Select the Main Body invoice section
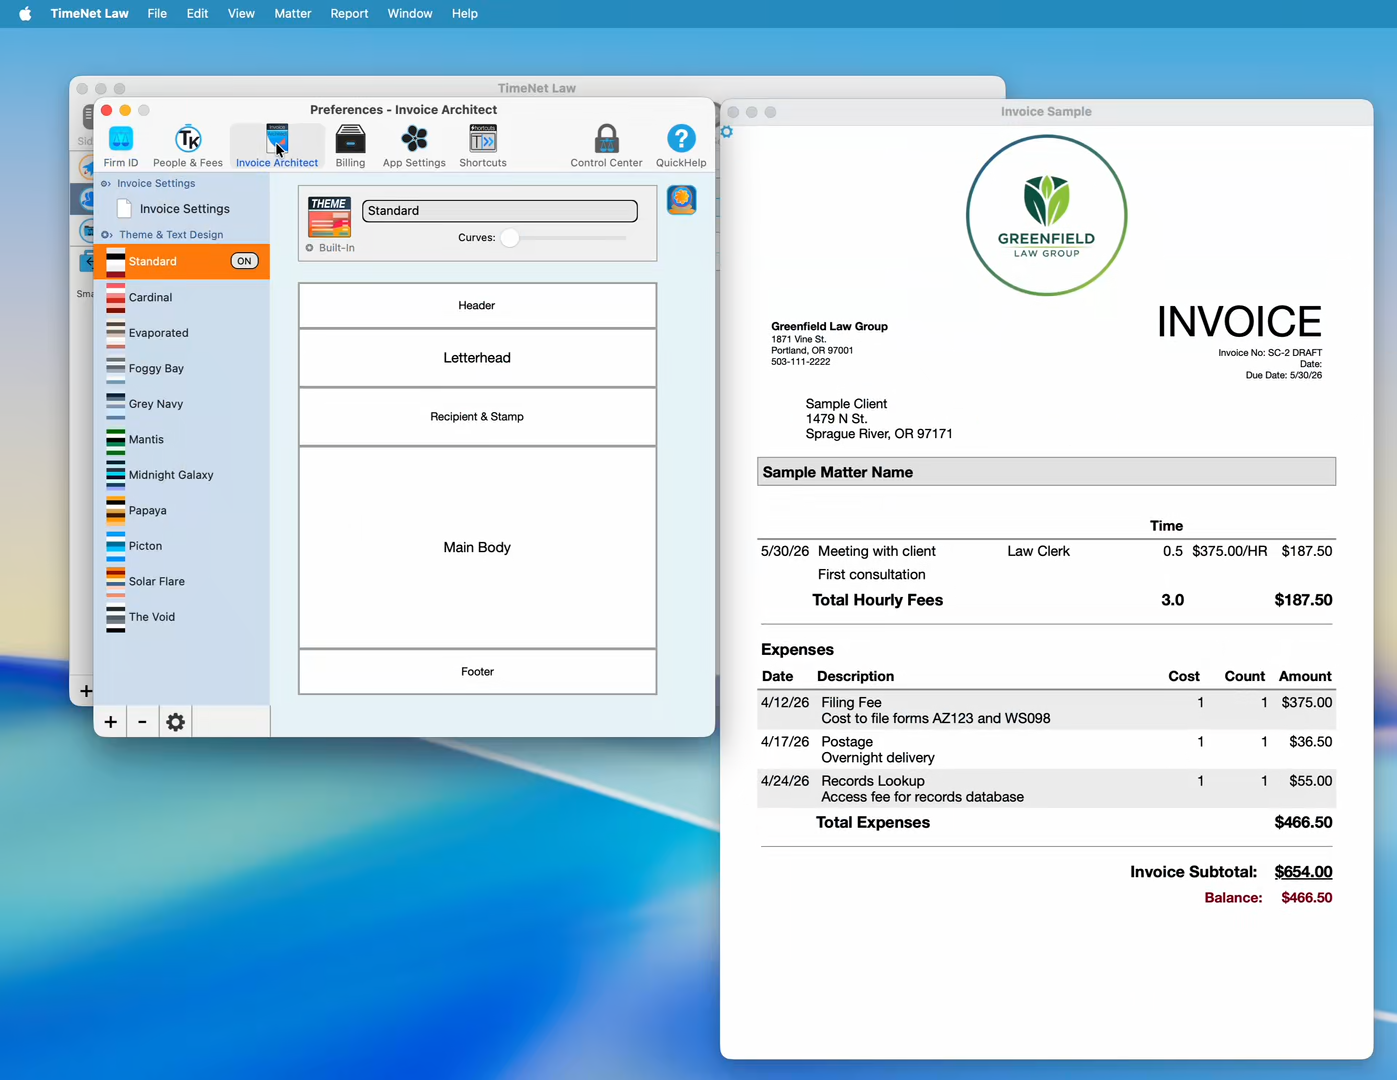Image resolution: width=1397 pixels, height=1080 pixels. coord(477,547)
